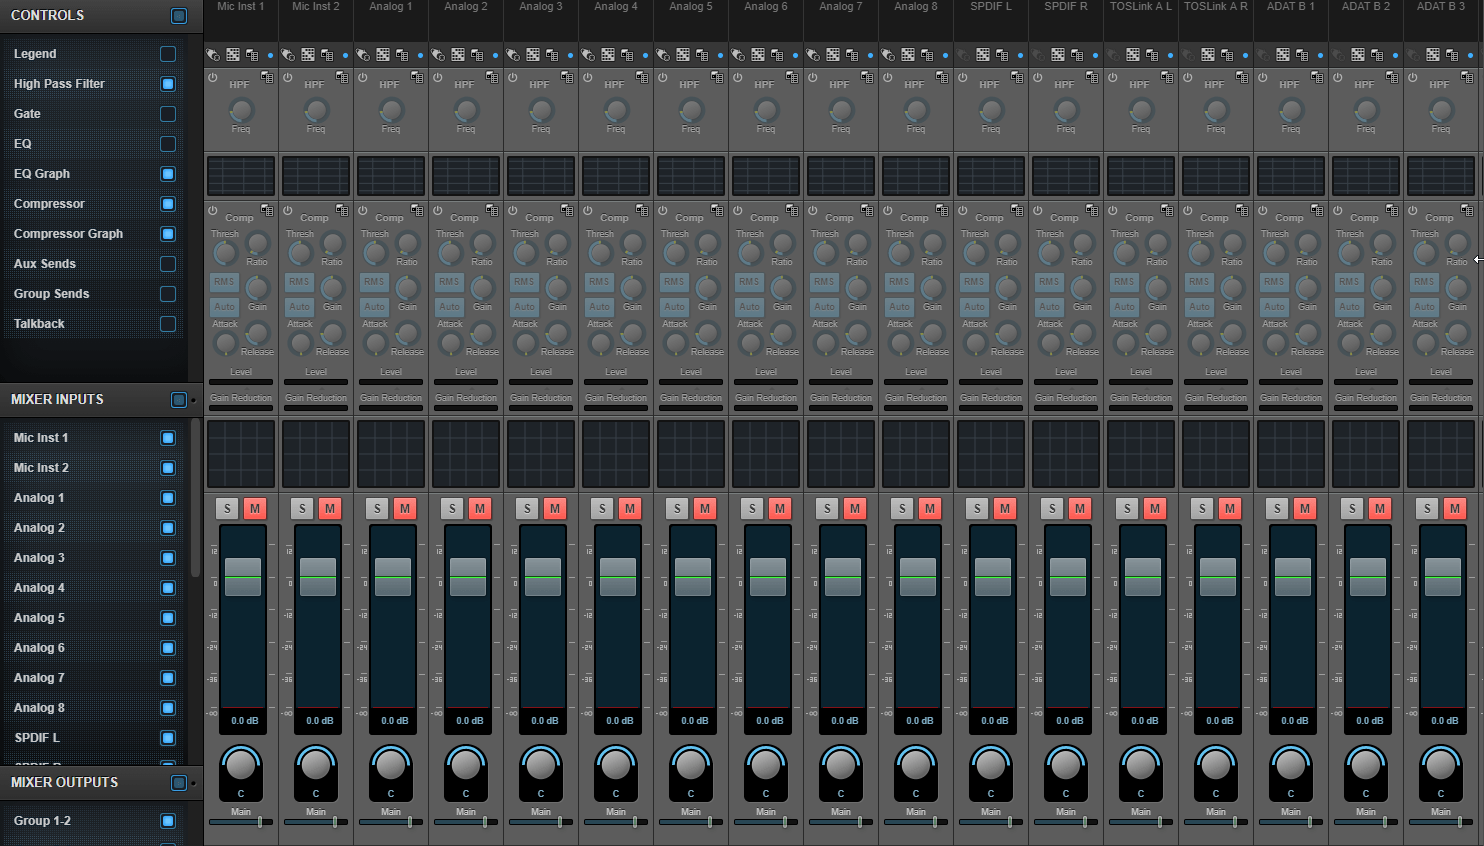Click the copy icon on SPDIF L's compressor section

point(1017,210)
